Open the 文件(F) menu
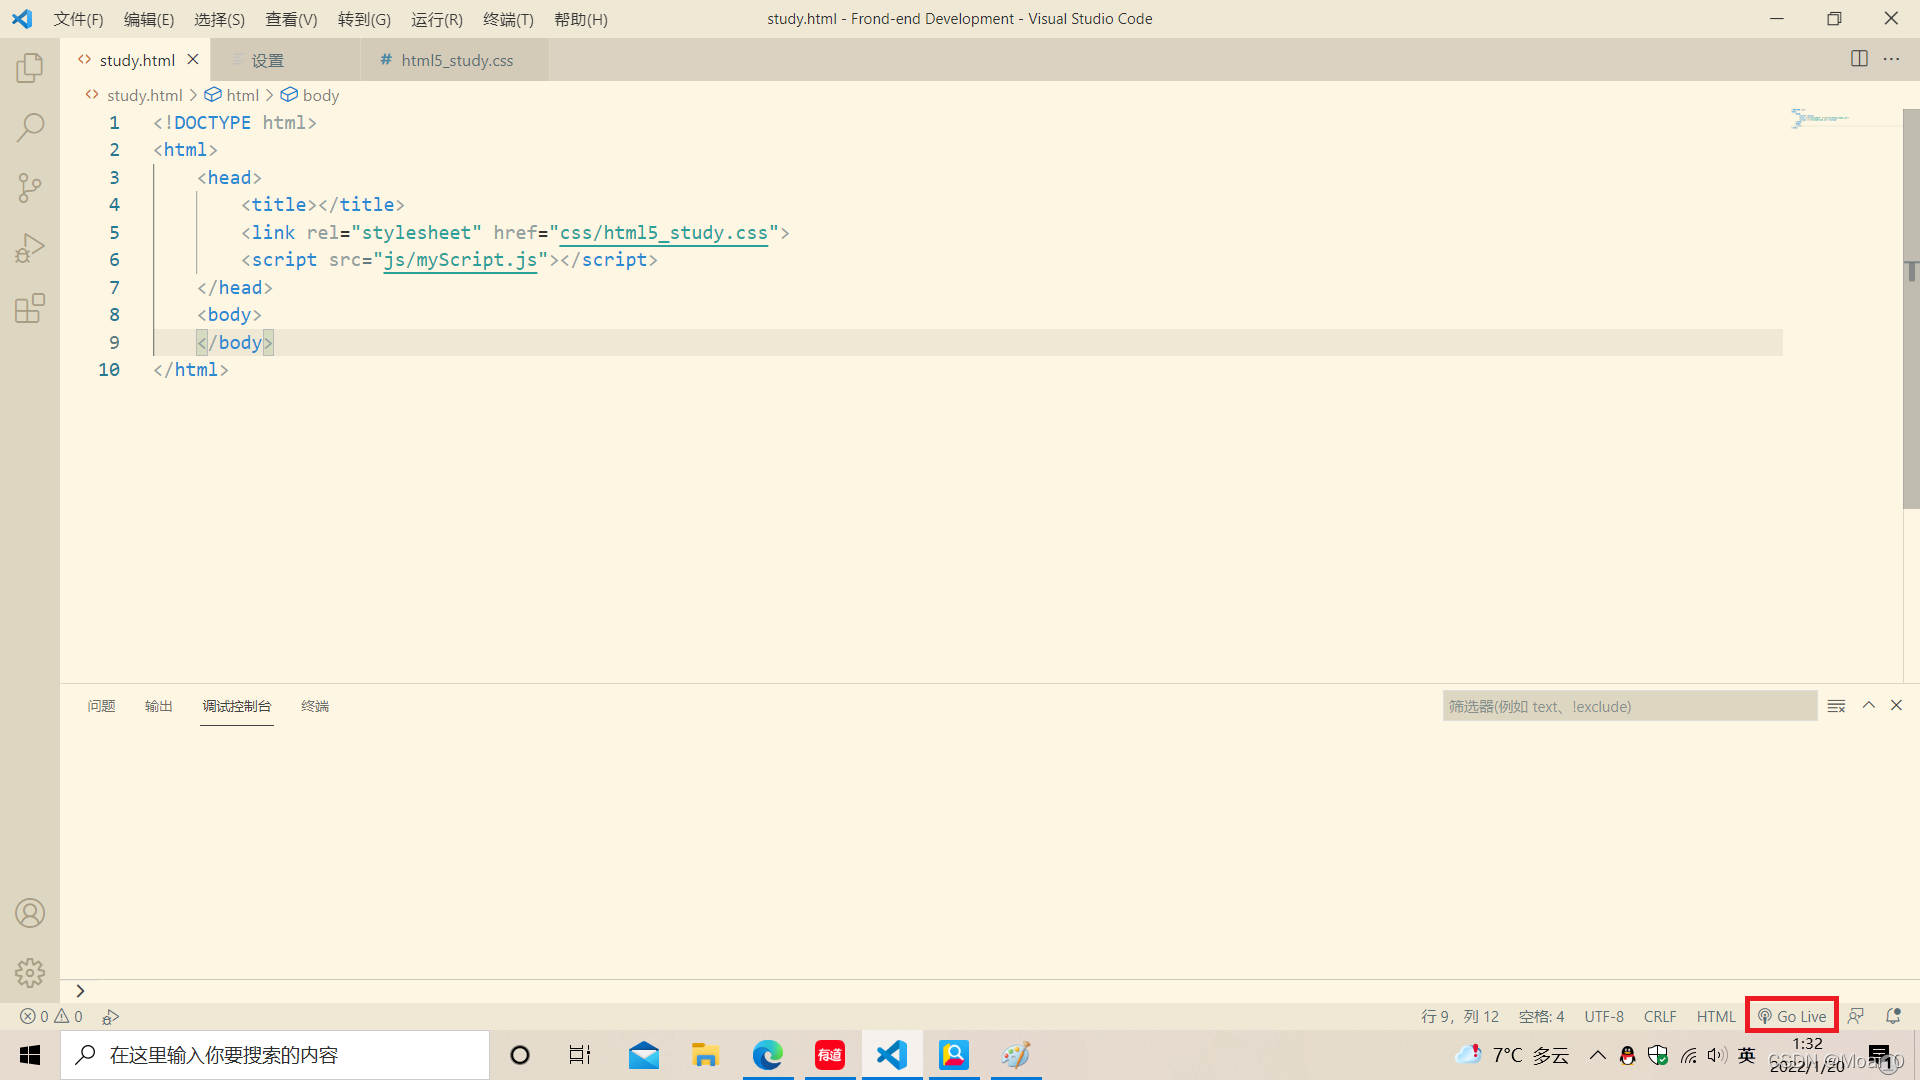 79,19
